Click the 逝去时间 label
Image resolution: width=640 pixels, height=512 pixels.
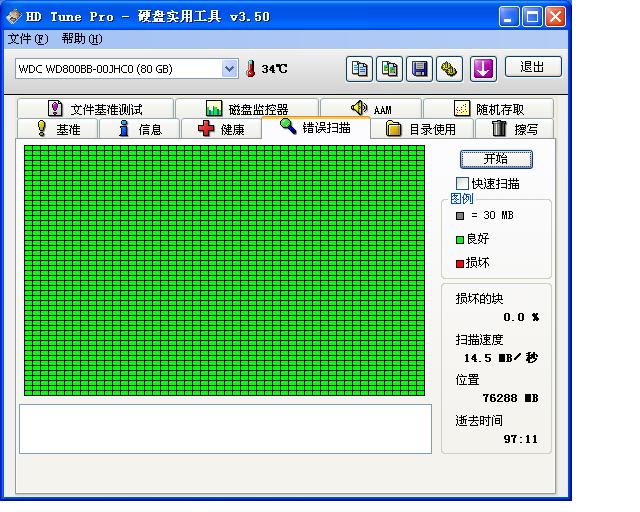pos(479,420)
